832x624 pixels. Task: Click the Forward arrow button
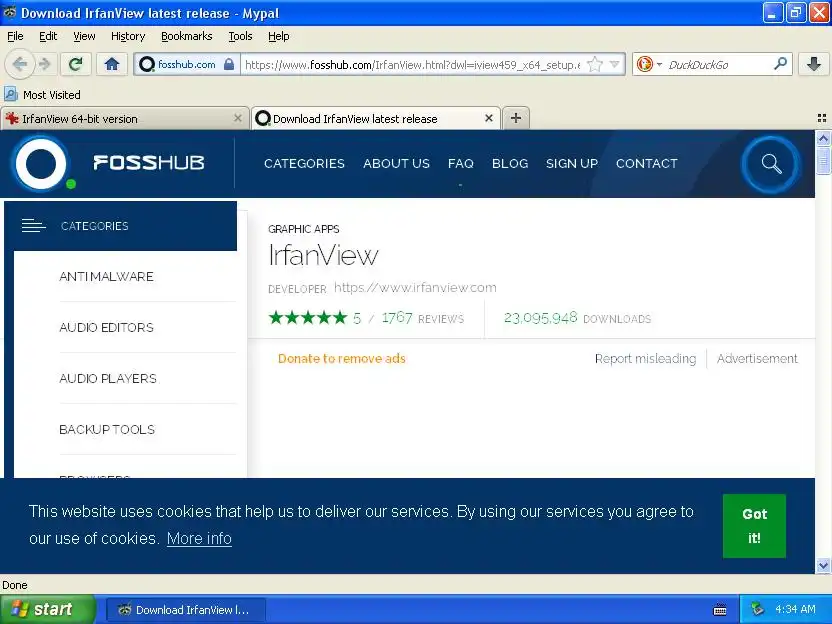[x=45, y=65]
